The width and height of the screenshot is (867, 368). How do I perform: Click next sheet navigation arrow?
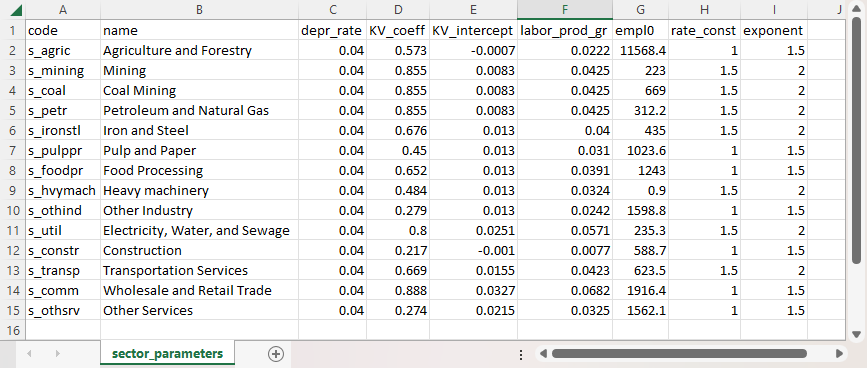click(57, 354)
